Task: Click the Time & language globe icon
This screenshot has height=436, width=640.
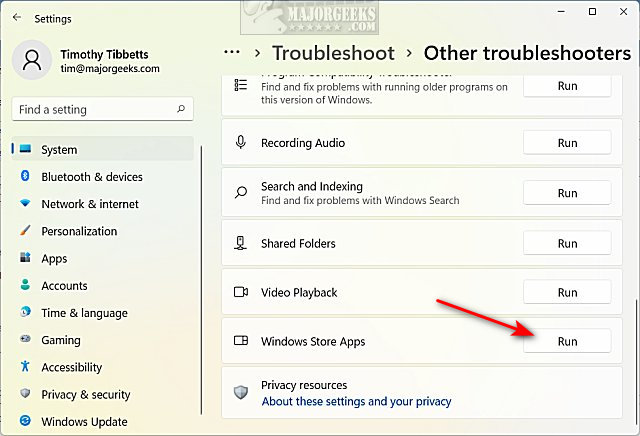Action: 25,312
